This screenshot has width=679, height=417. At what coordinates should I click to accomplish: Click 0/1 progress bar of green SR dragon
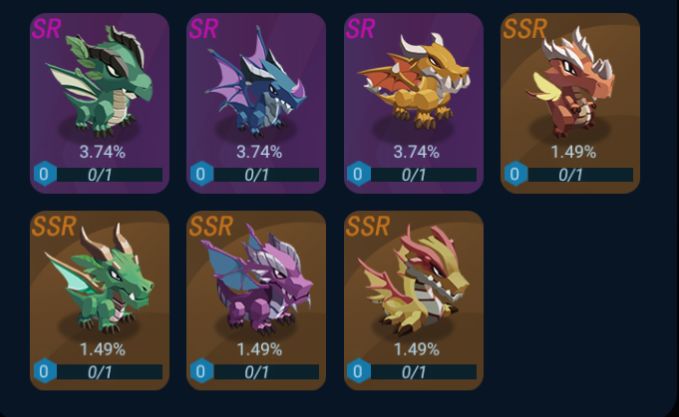click(108, 175)
